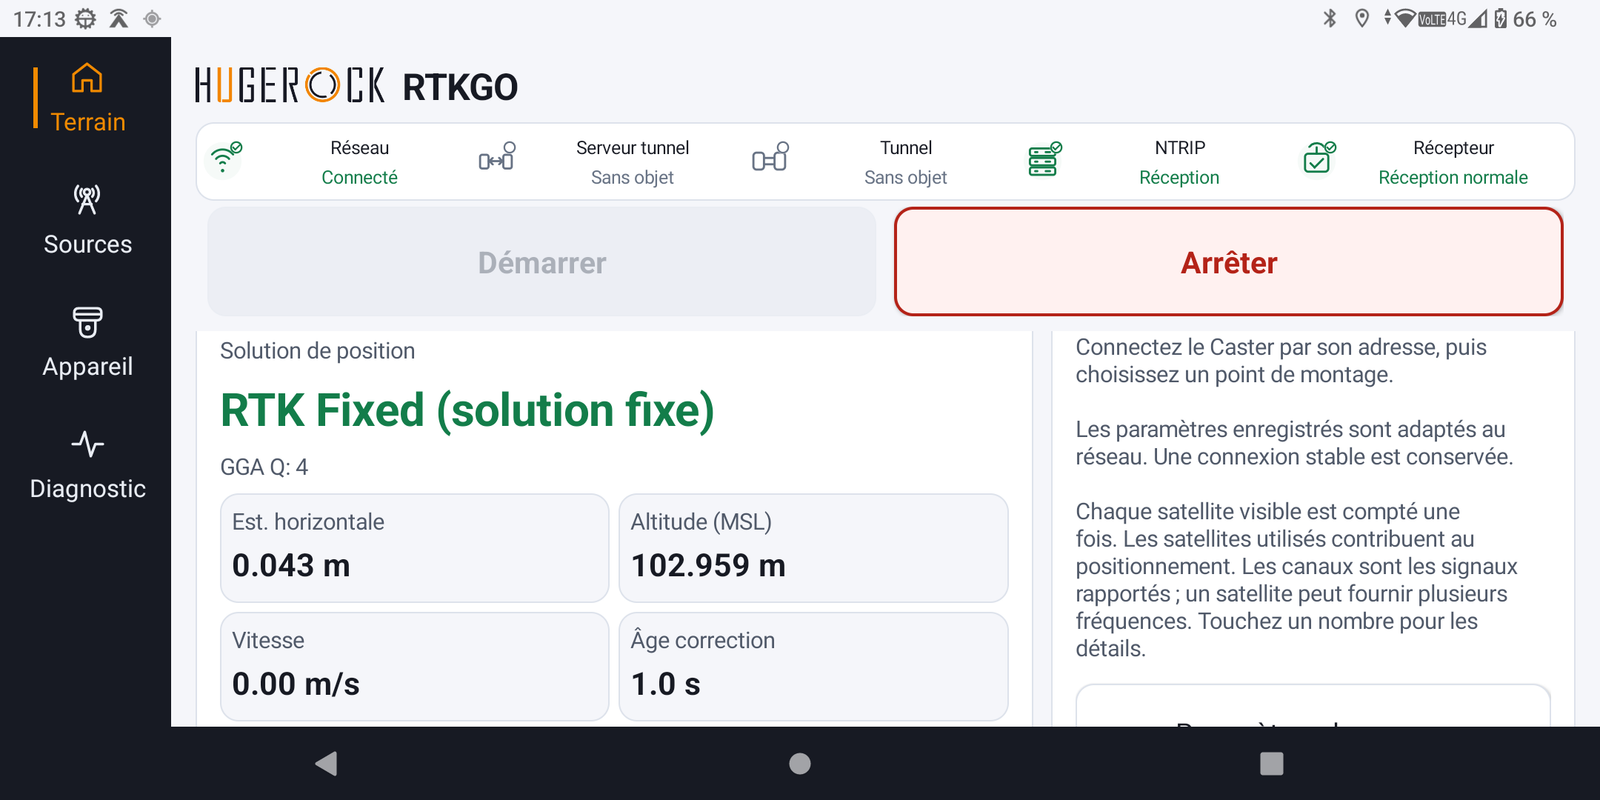Tap the Diagnostic pulse icon
Image resolution: width=1600 pixels, height=800 pixels.
click(87, 444)
